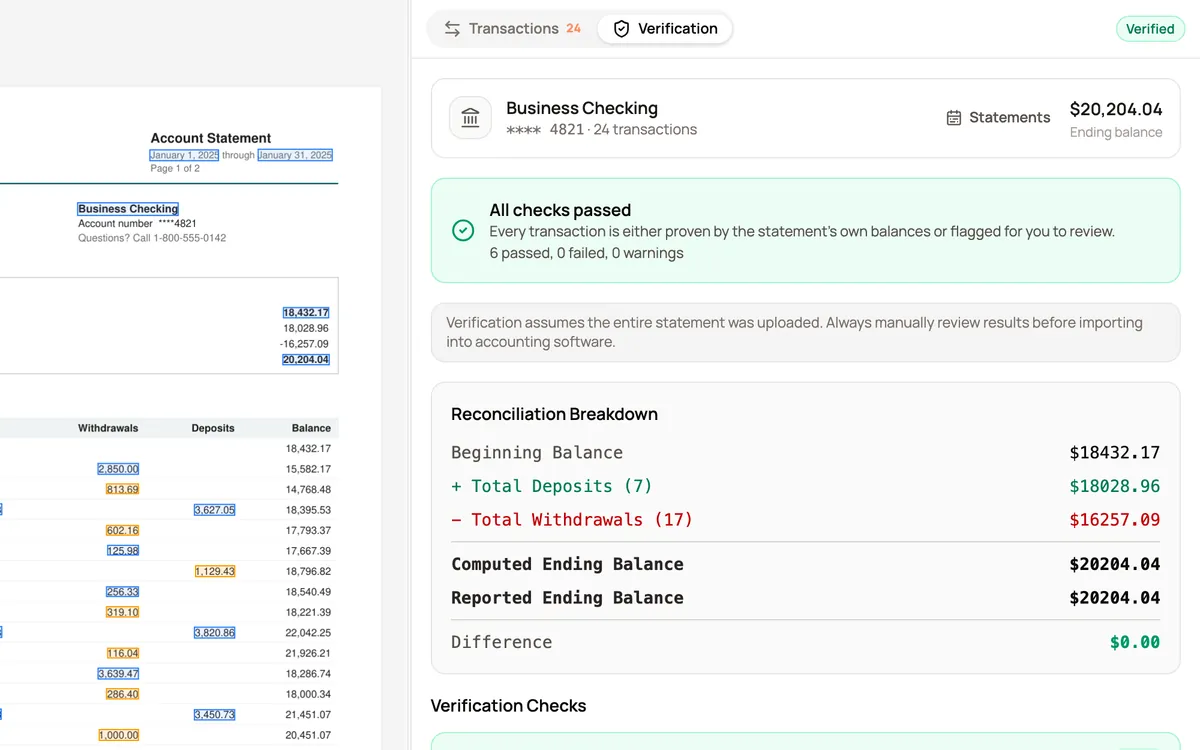1200x750 pixels.
Task: Click the Total Deposits (7) row
Action: click(x=805, y=486)
